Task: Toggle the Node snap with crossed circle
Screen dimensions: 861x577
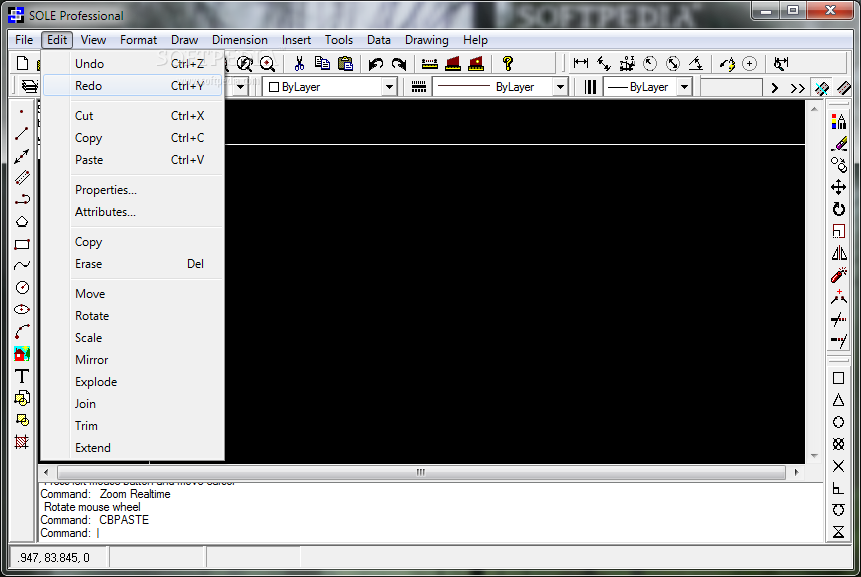Action: 838,444
